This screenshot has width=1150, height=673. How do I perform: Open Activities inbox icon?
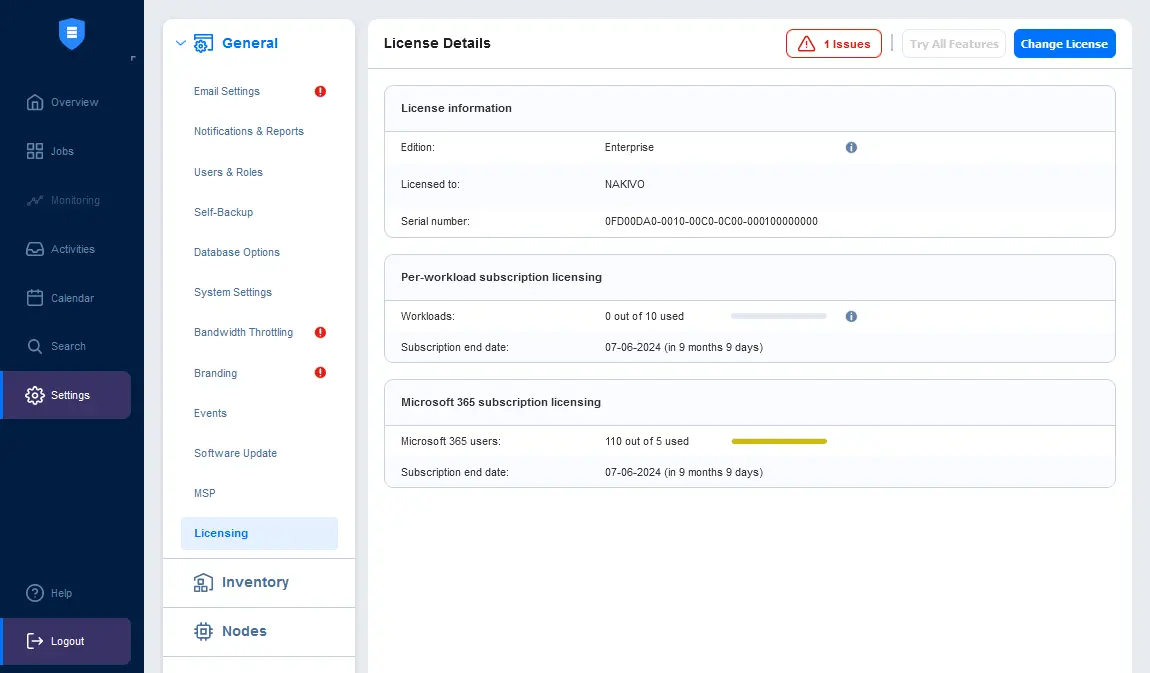34,249
